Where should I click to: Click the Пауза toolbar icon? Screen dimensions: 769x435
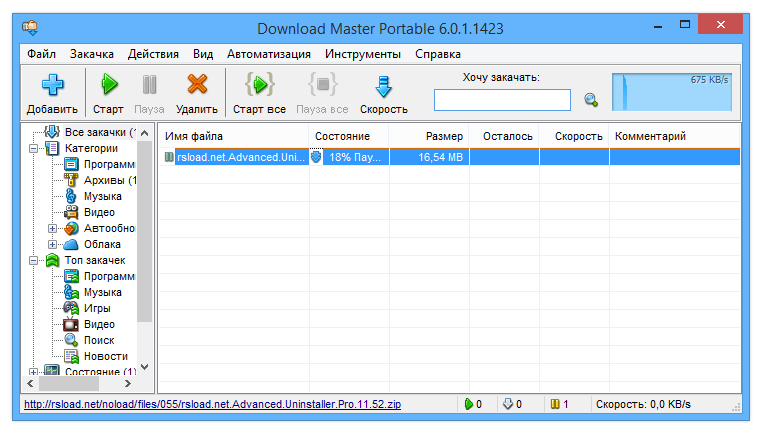click(149, 84)
